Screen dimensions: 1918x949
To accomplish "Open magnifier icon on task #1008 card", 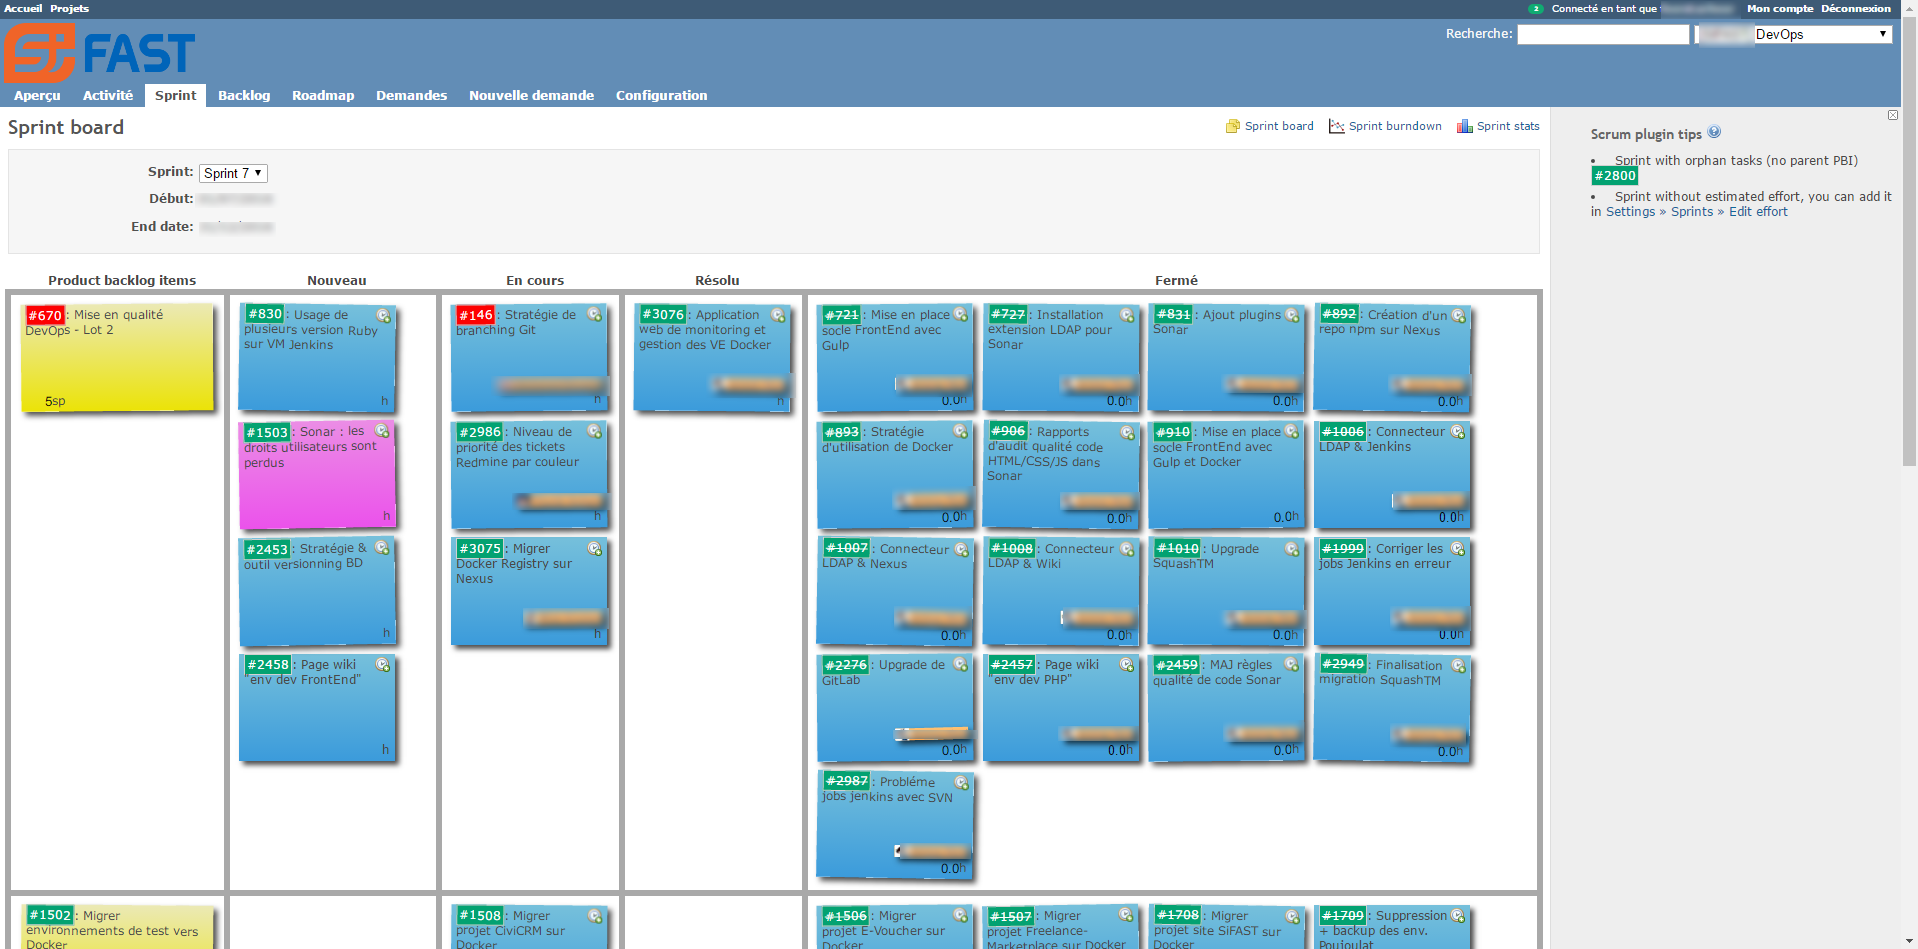I will (x=1127, y=549).
